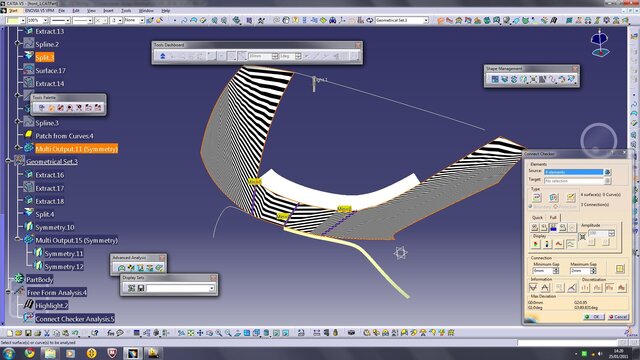
Task: Select Patch from Curves.4 tree item
Action: (x=64, y=136)
